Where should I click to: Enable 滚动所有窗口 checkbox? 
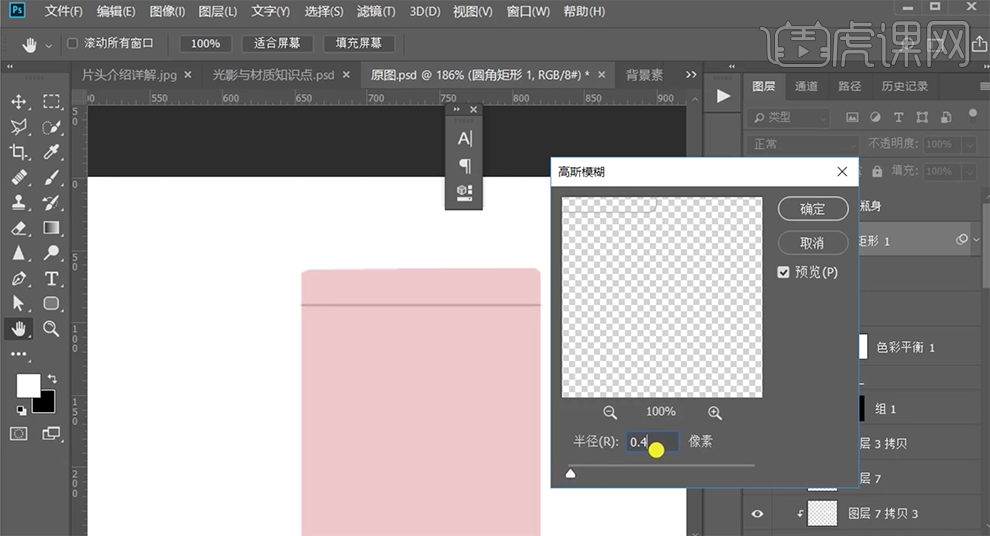72,44
